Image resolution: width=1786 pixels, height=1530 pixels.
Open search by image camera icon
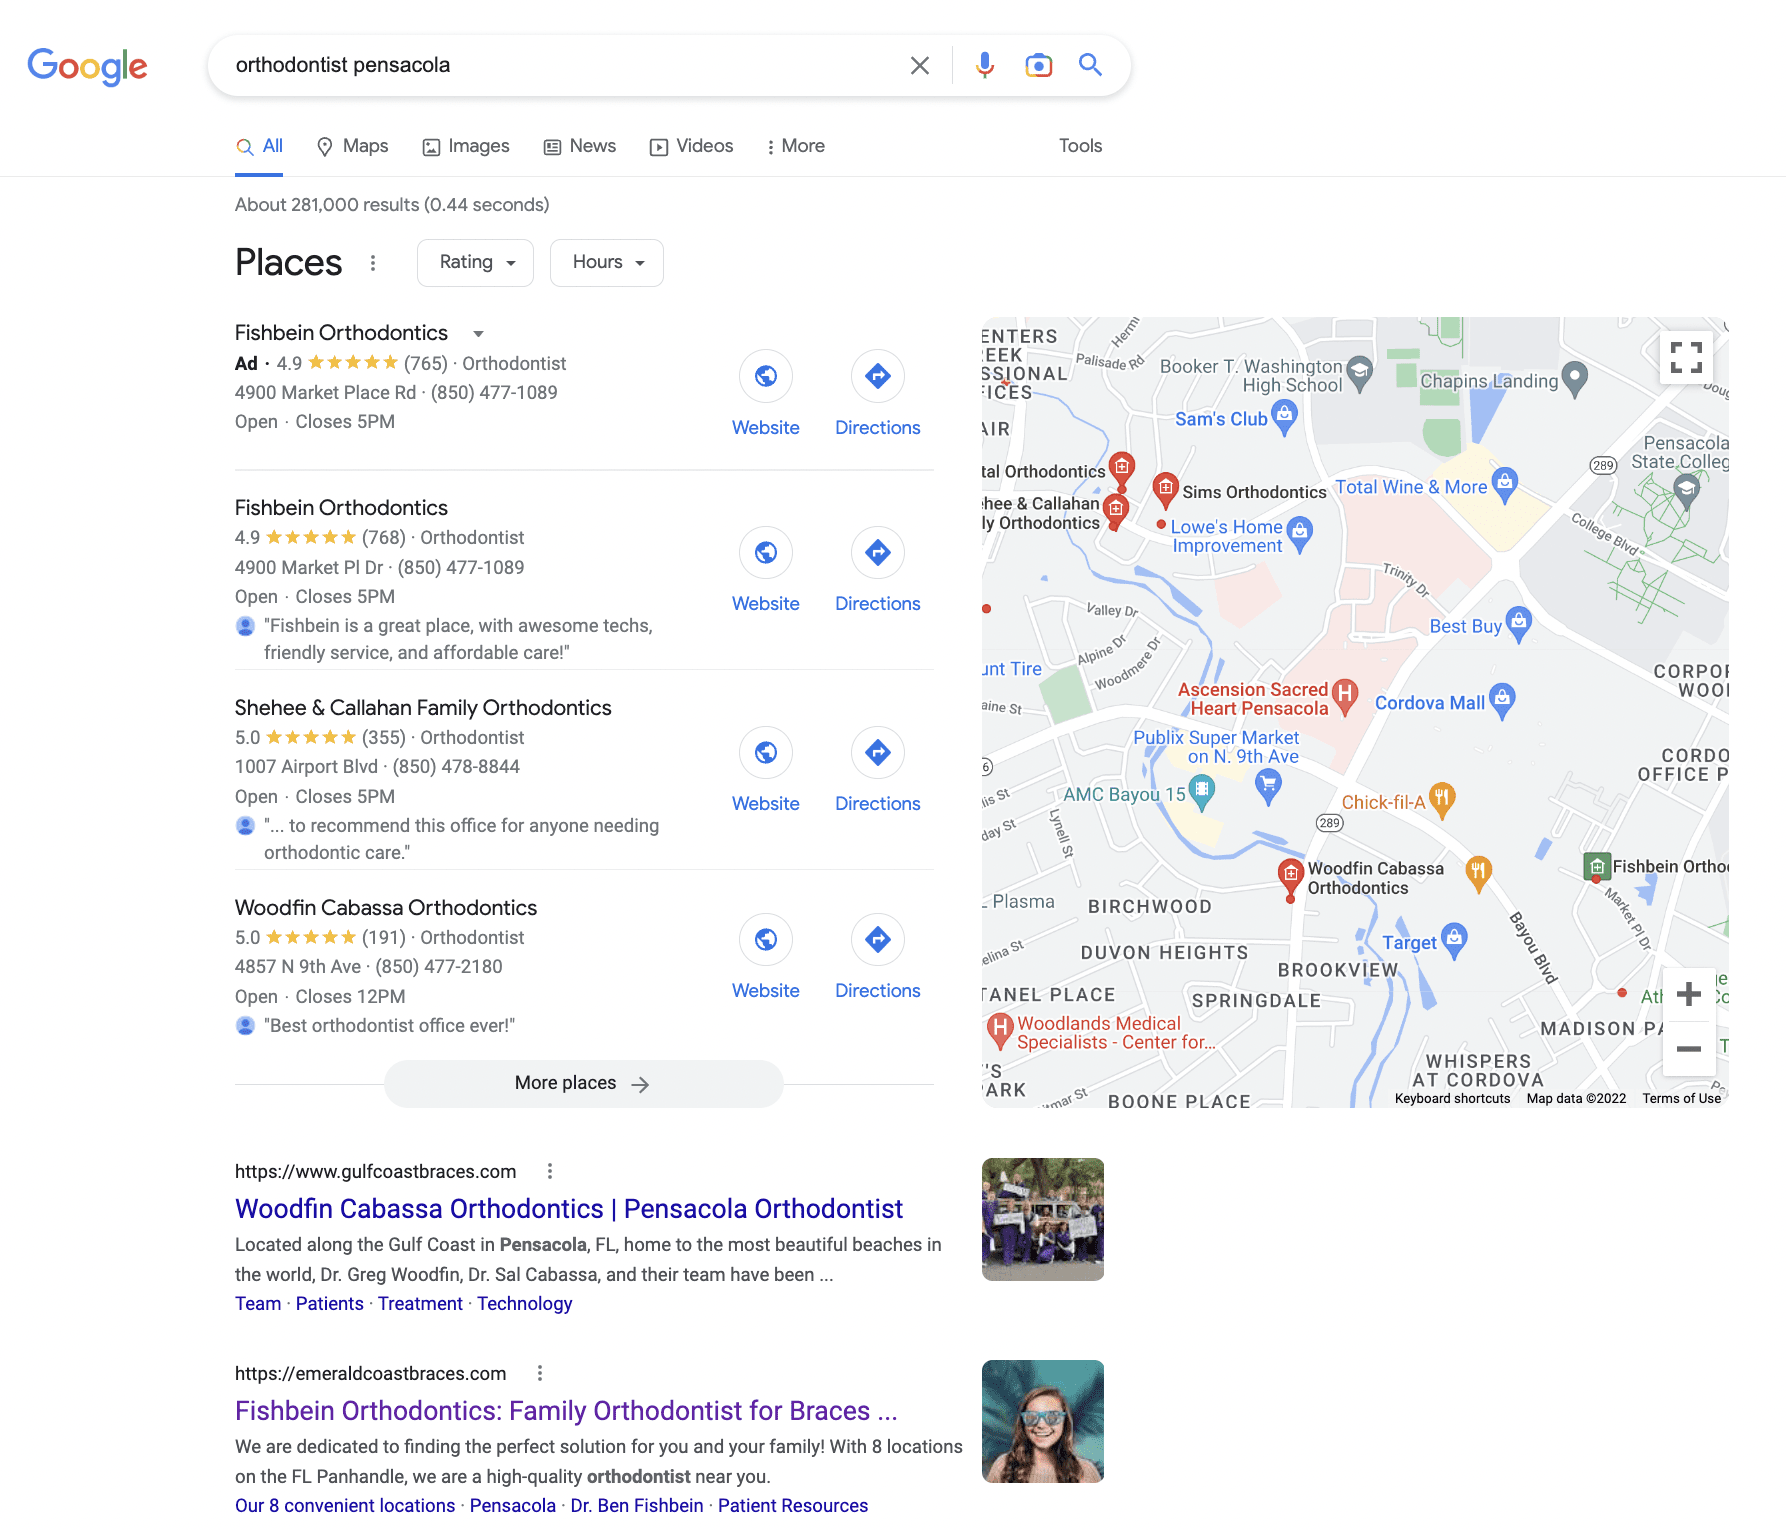(x=1039, y=66)
